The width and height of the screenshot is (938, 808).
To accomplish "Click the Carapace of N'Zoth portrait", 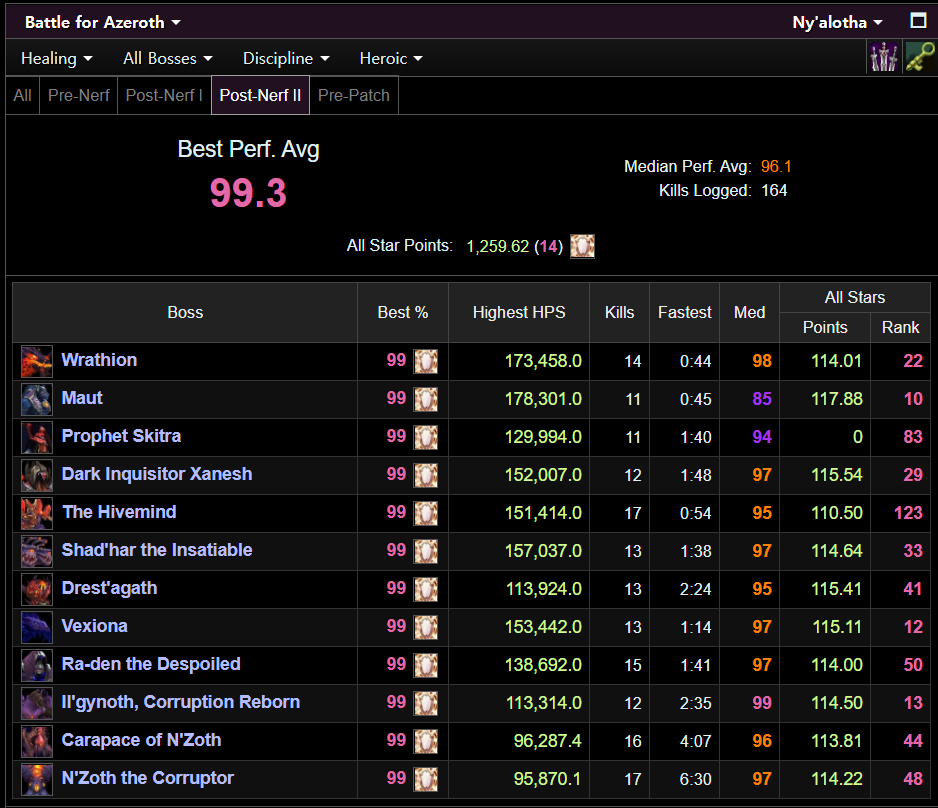I will click(x=36, y=741).
